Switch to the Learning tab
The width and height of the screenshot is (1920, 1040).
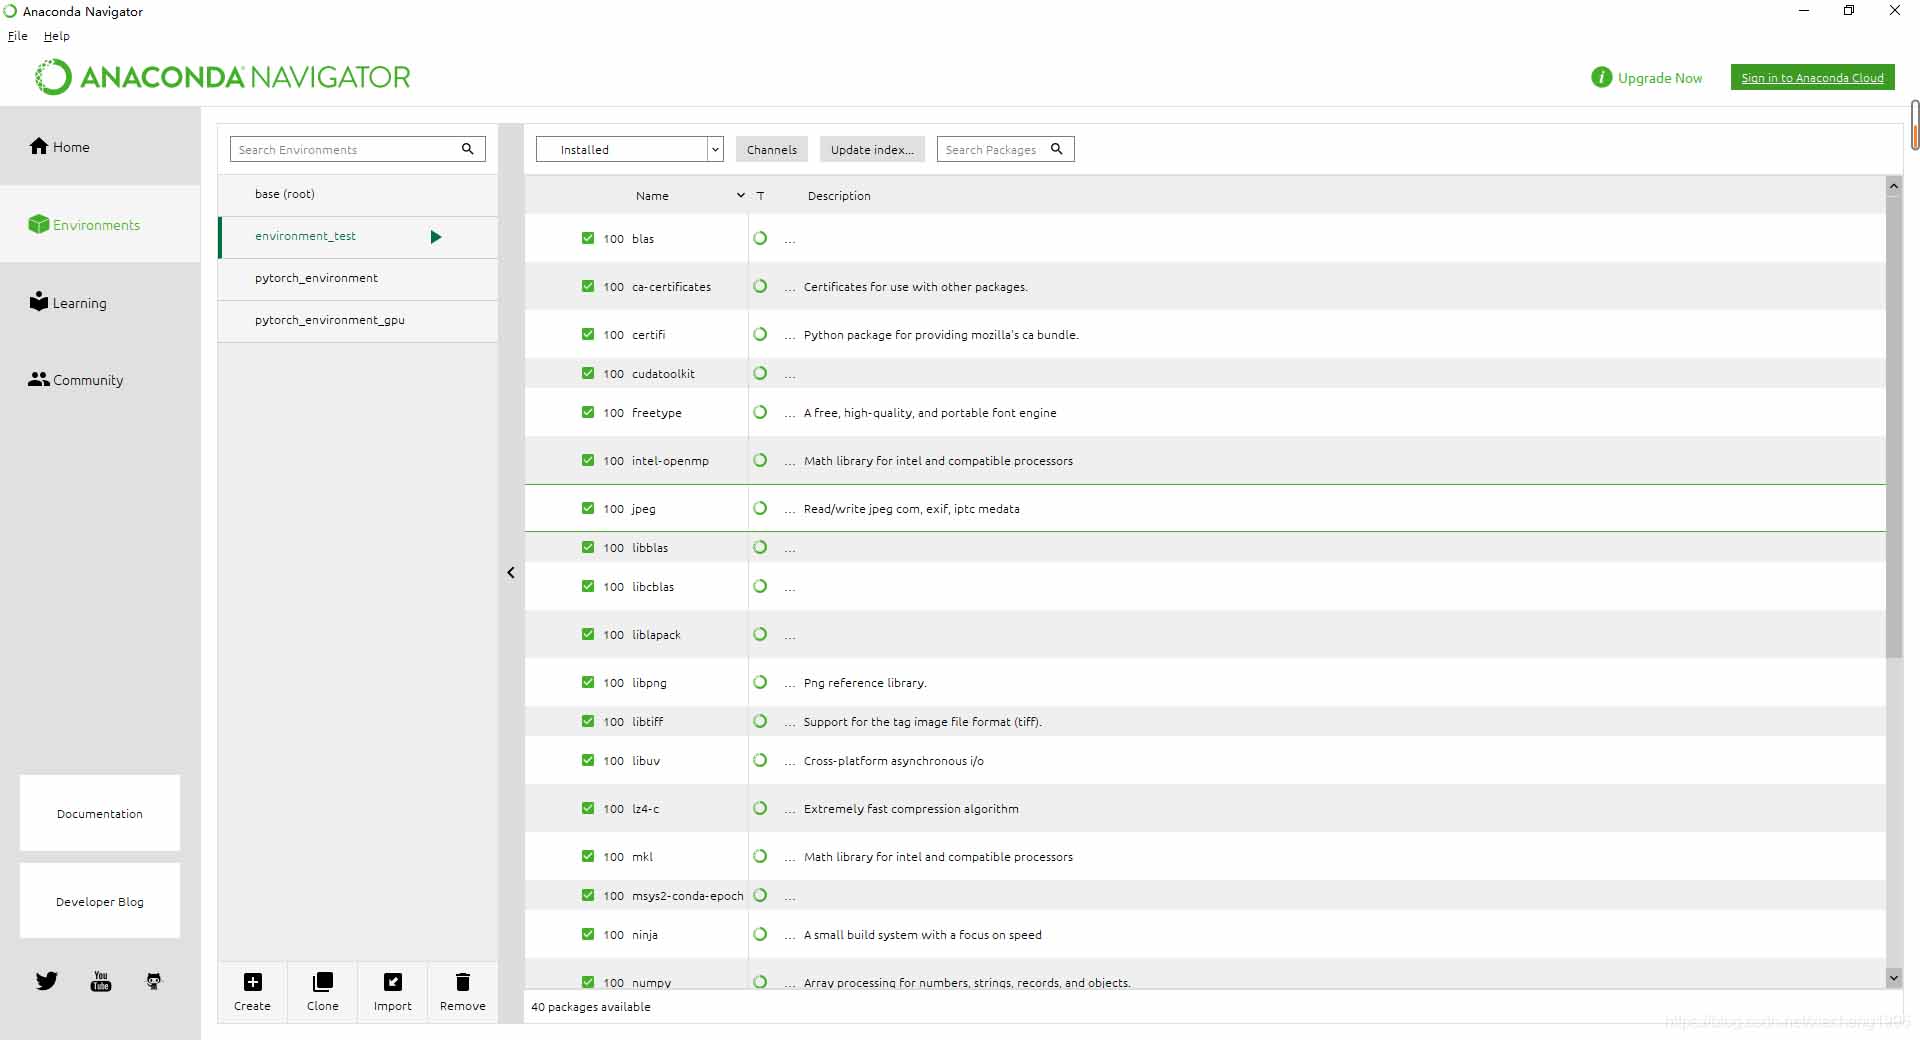(100, 302)
